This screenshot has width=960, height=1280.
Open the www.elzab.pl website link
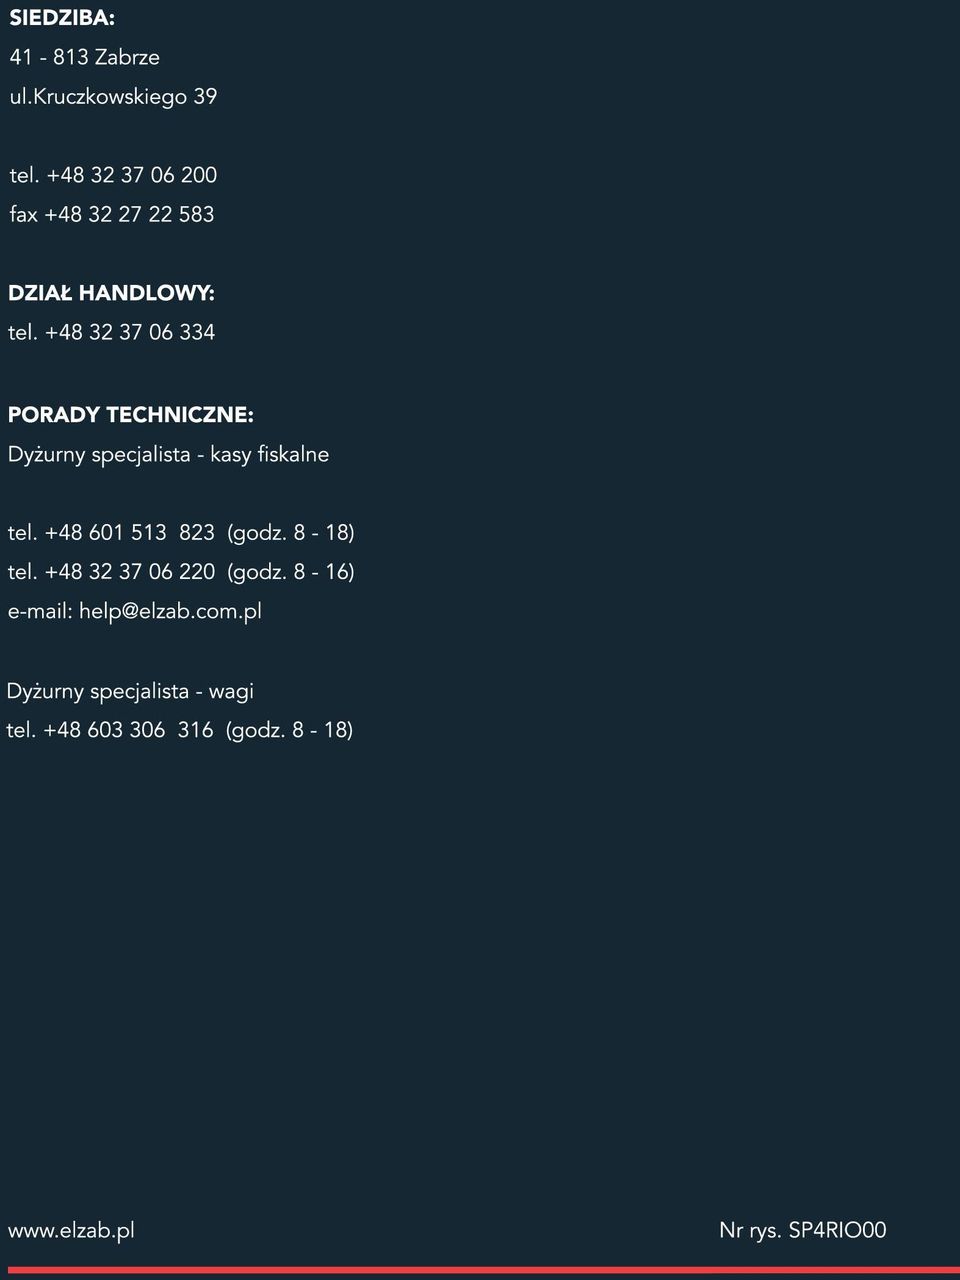(x=71, y=1231)
